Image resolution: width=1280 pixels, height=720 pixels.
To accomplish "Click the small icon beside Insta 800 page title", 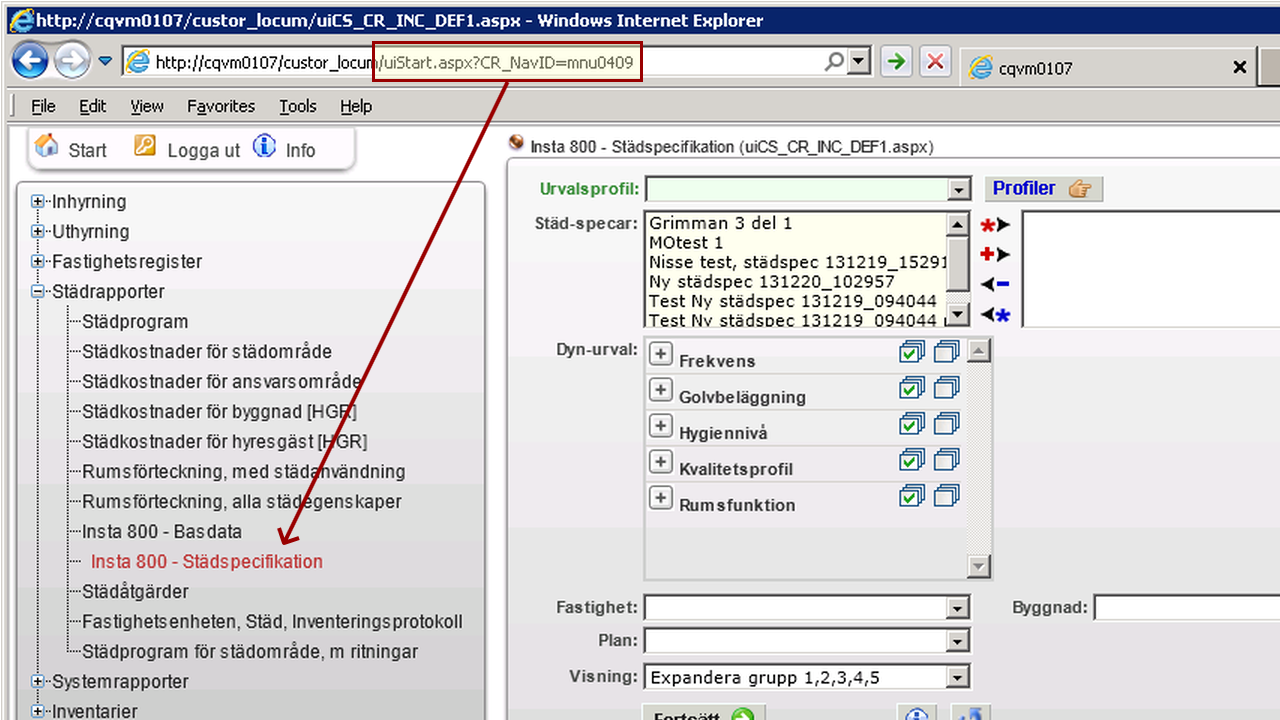I will pos(517,143).
